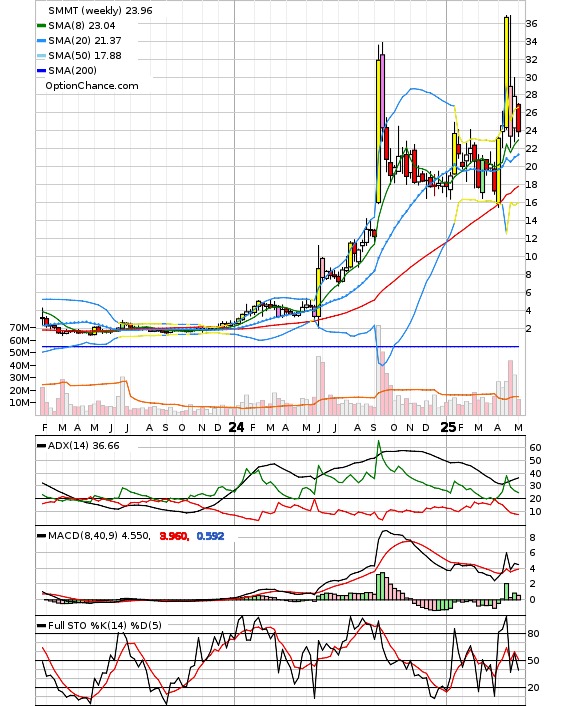Image resolution: width=566 pixels, height=706 pixels.
Task: Select the blue MACD histogram value 0.592
Action: [x=210, y=536]
